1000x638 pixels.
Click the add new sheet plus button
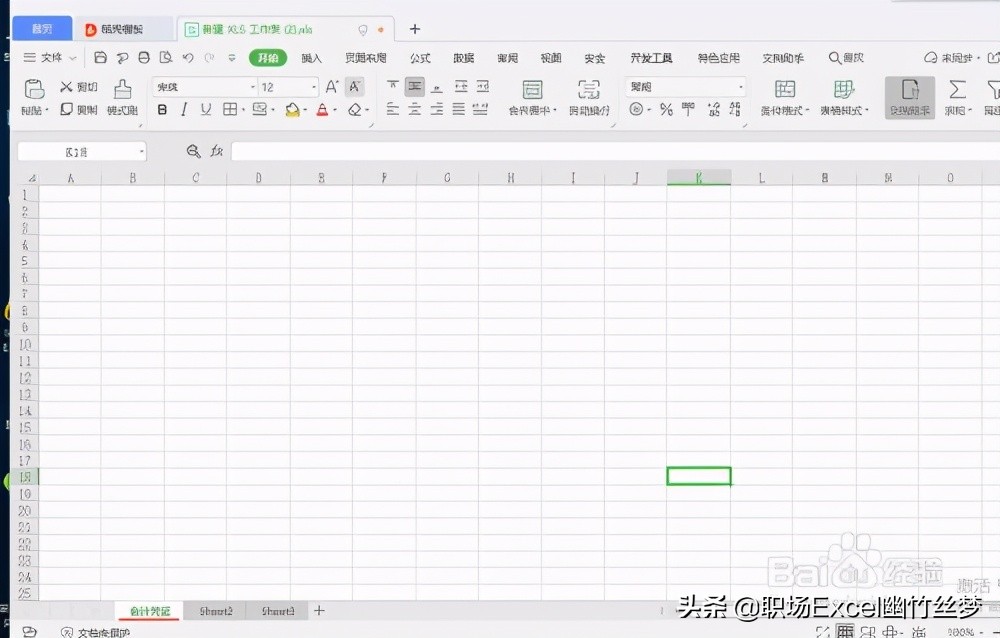319,610
